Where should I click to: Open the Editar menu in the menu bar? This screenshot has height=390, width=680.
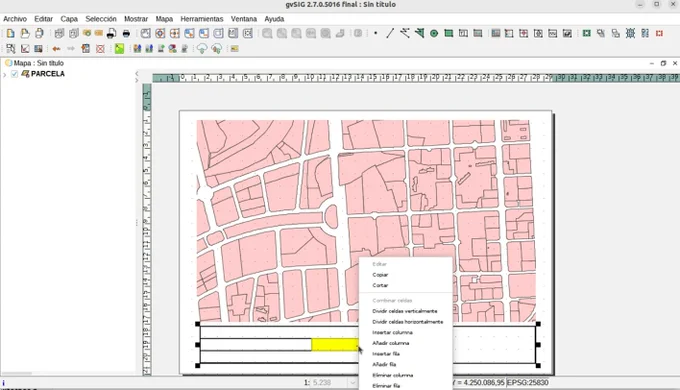[x=43, y=19]
